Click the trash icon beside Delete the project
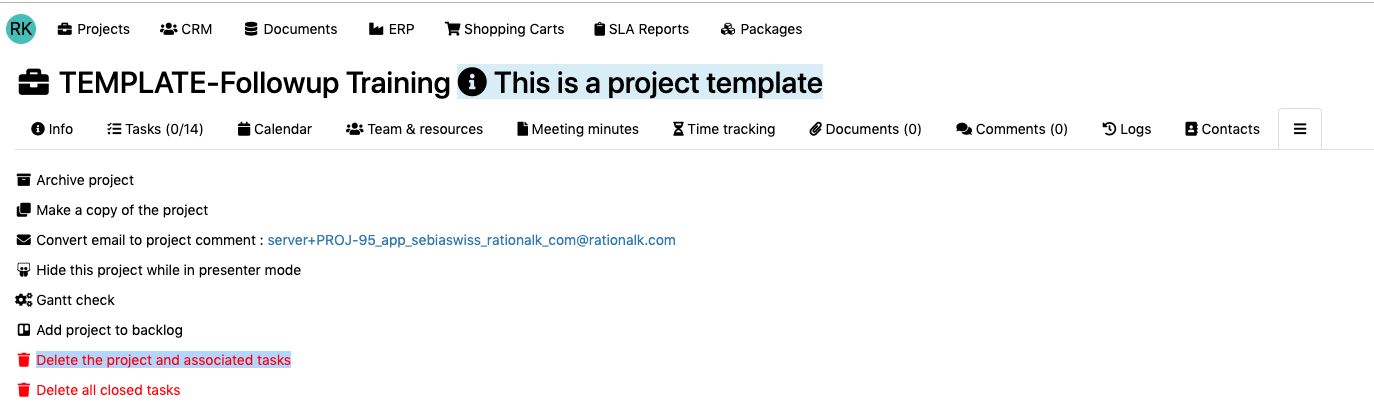The width and height of the screenshot is (1374, 416). point(24,360)
